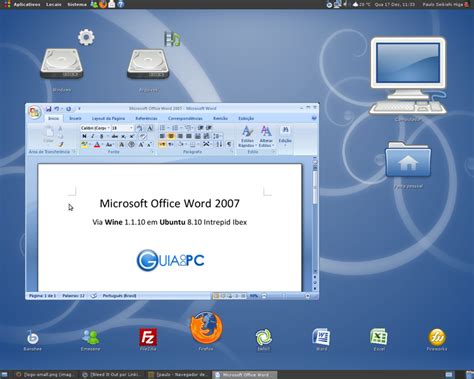Launch Firefox from the desktop dock
The height and width of the screenshot is (379, 474).
coord(206,328)
